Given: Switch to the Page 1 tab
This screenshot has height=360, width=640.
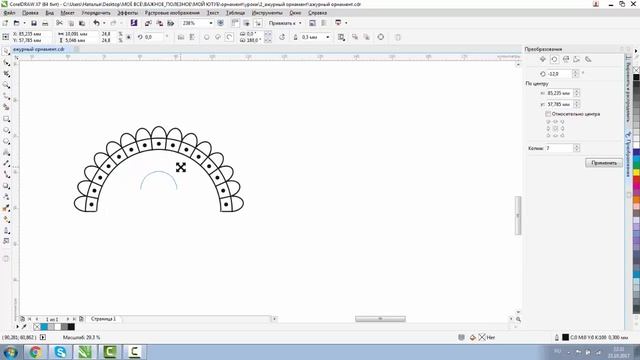Looking at the screenshot, I should (x=103, y=319).
